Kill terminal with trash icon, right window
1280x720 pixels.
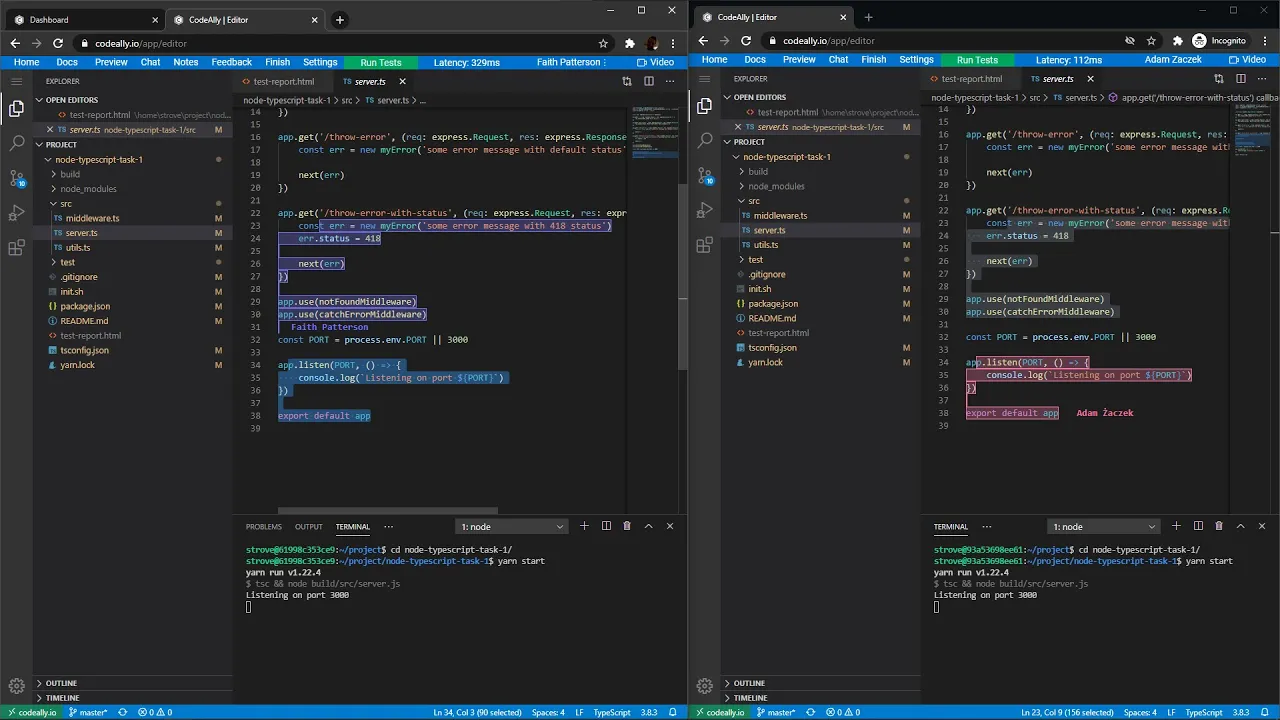pyautogui.click(x=1219, y=526)
